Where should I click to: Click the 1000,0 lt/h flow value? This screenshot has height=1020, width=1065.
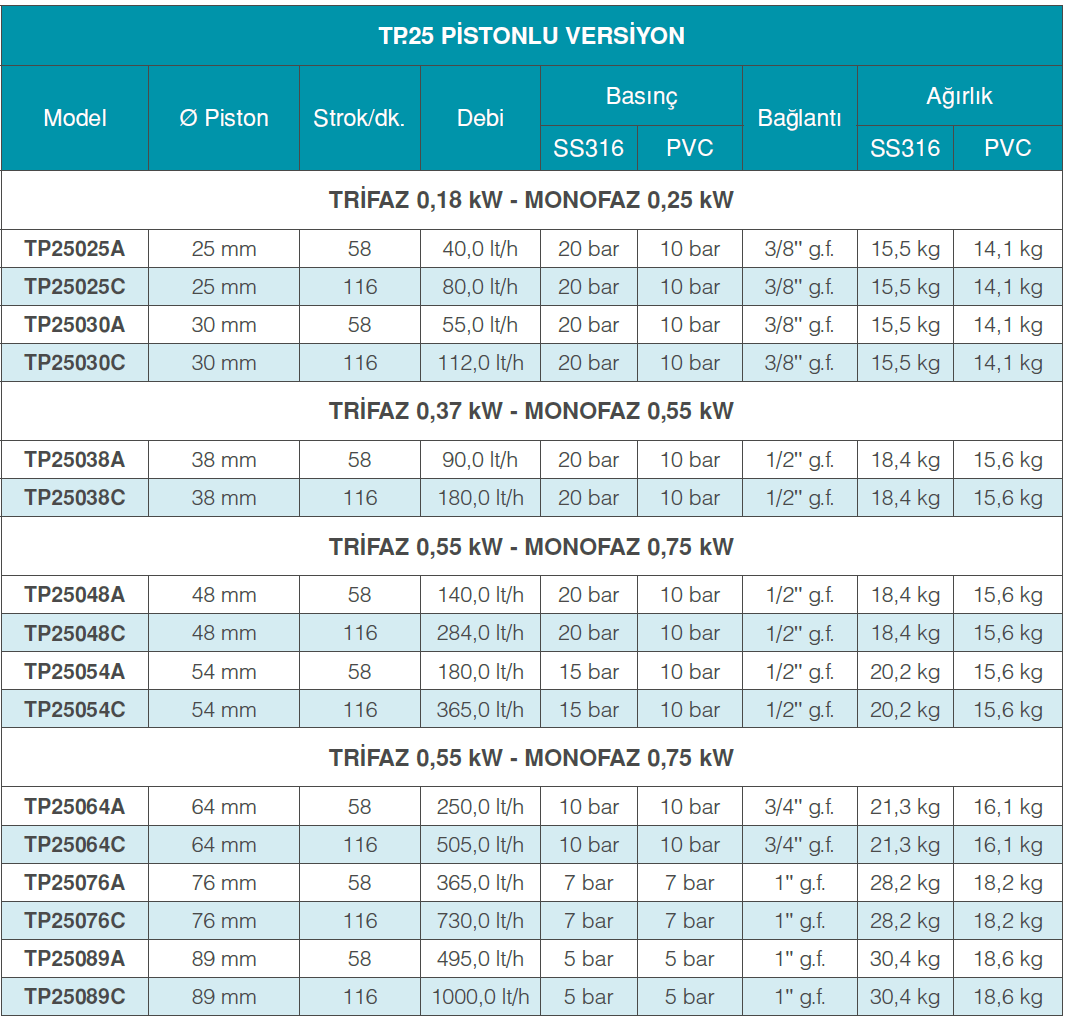pos(480,997)
